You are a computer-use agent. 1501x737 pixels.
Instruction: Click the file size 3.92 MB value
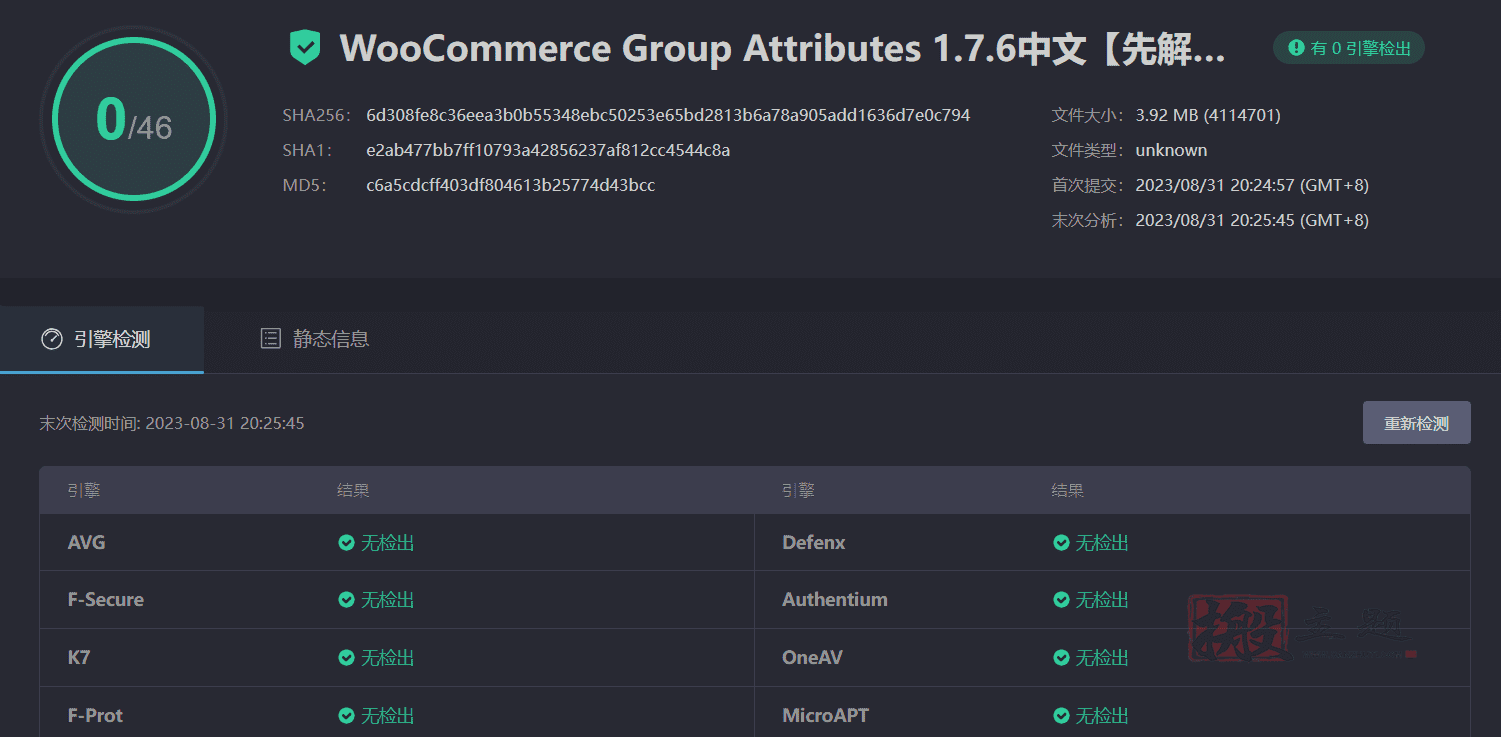pos(1208,115)
